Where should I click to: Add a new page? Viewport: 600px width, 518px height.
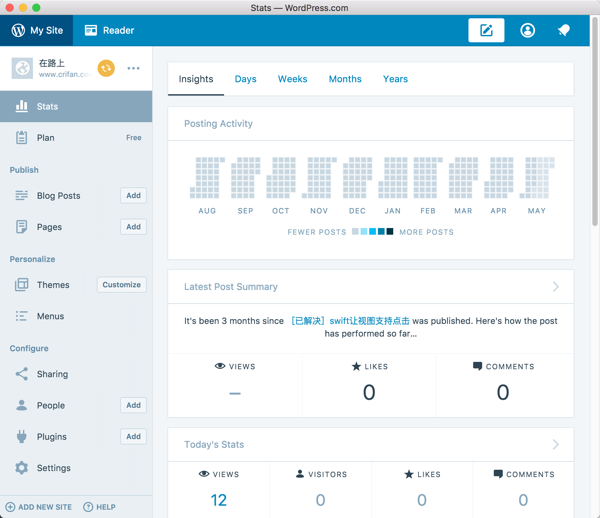(x=133, y=227)
